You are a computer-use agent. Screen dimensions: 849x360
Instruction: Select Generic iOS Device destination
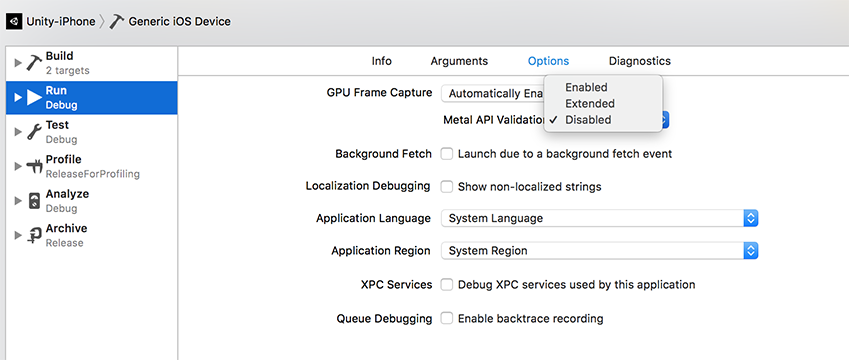point(180,22)
